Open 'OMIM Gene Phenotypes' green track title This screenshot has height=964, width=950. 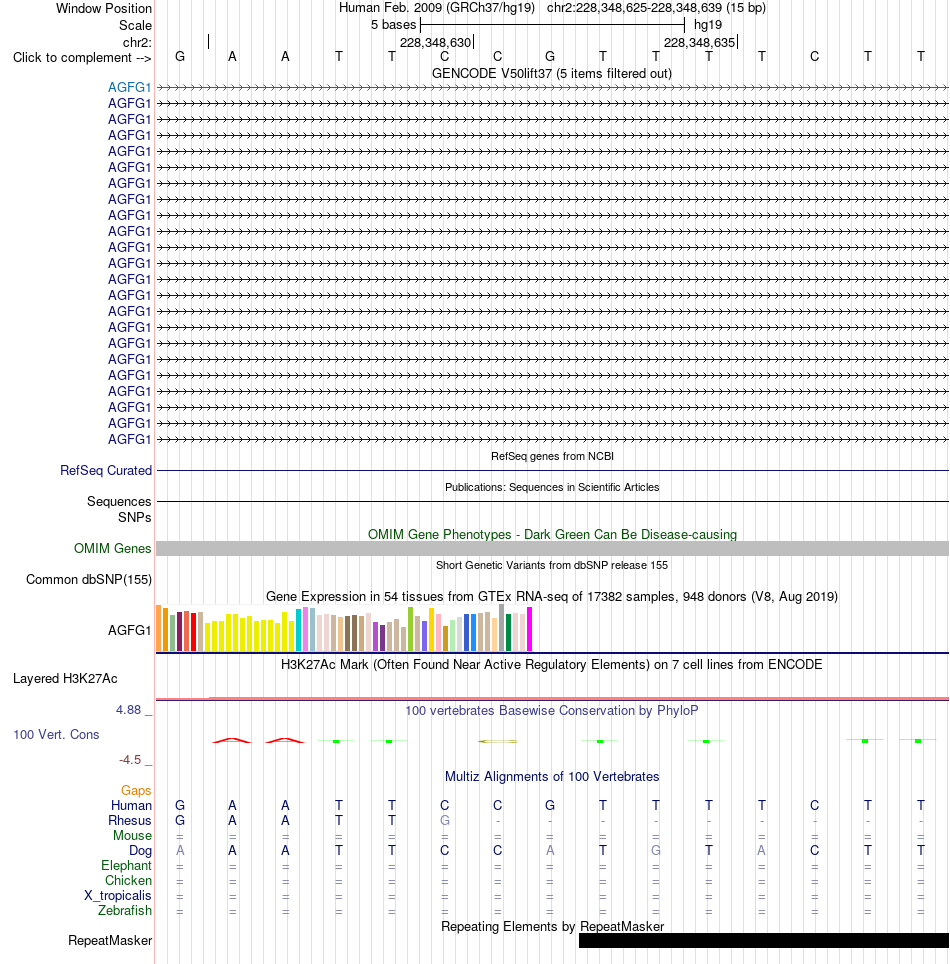[552, 534]
